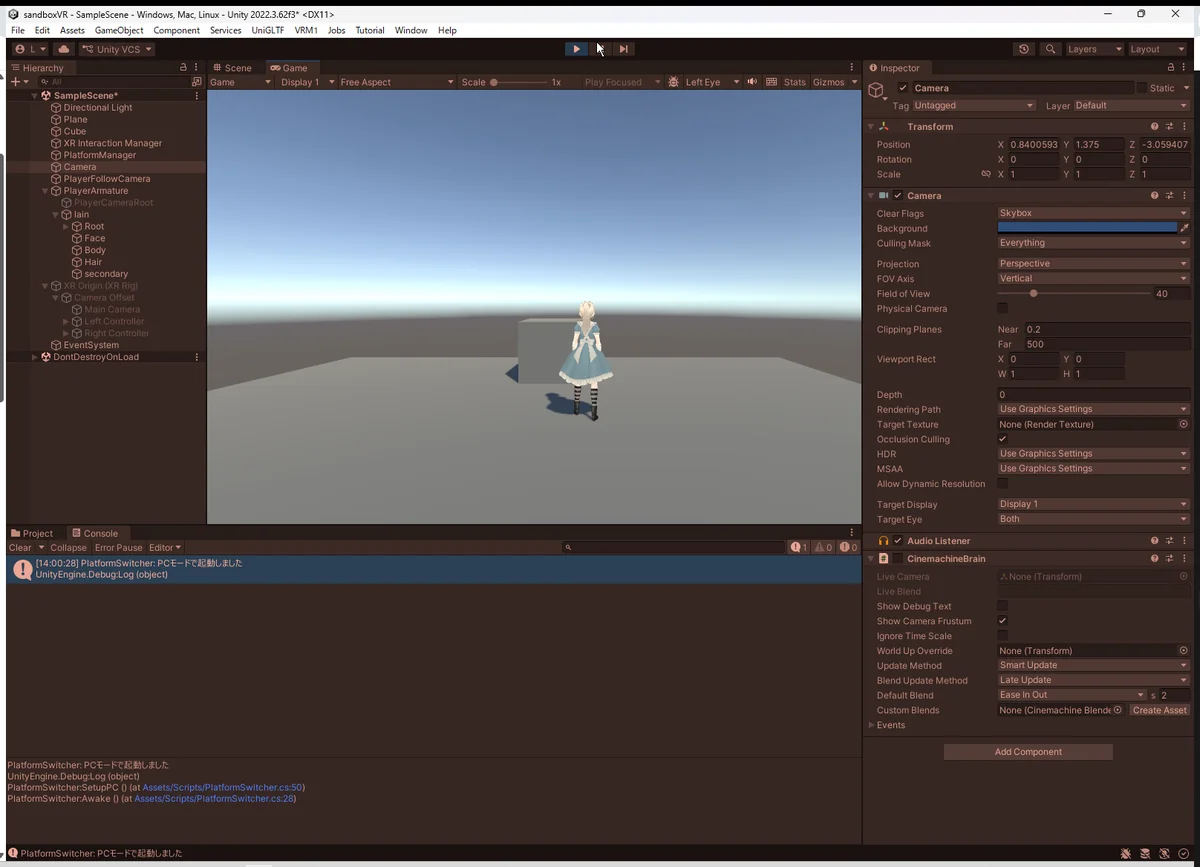Viewport: 1200px width, 867px height.
Task: Toggle Mute Audio in the Game view
Action: [x=752, y=82]
